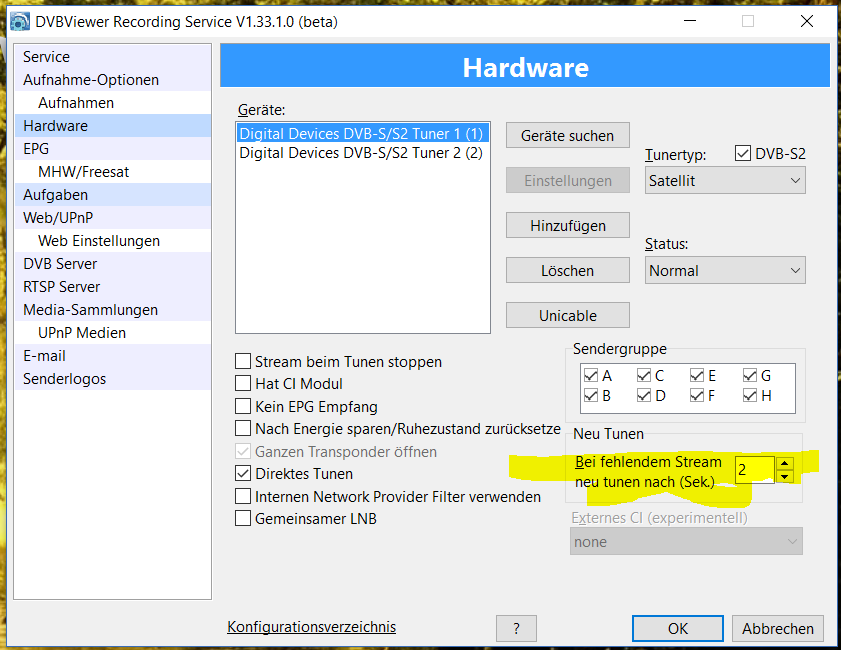This screenshot has height=650, width=841.
Task: Click the Geräte suchen button
Action: [567, 136]
